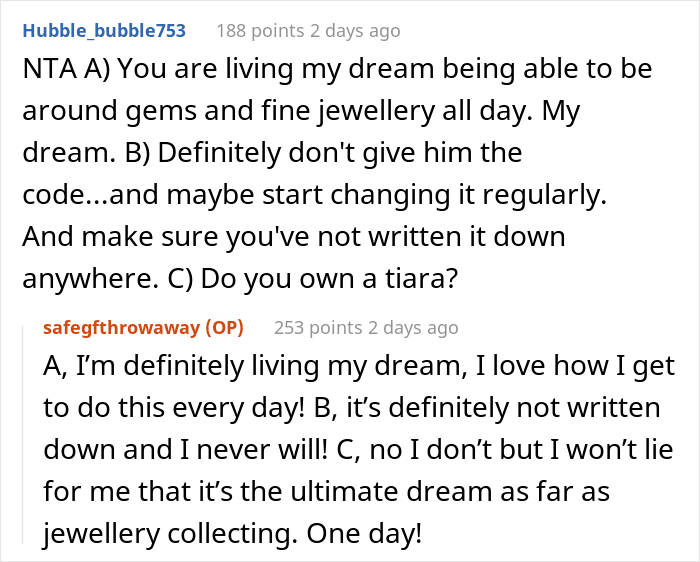
Task: Collapse reply thread using left vertical line
Action: (x=23, y=435)
